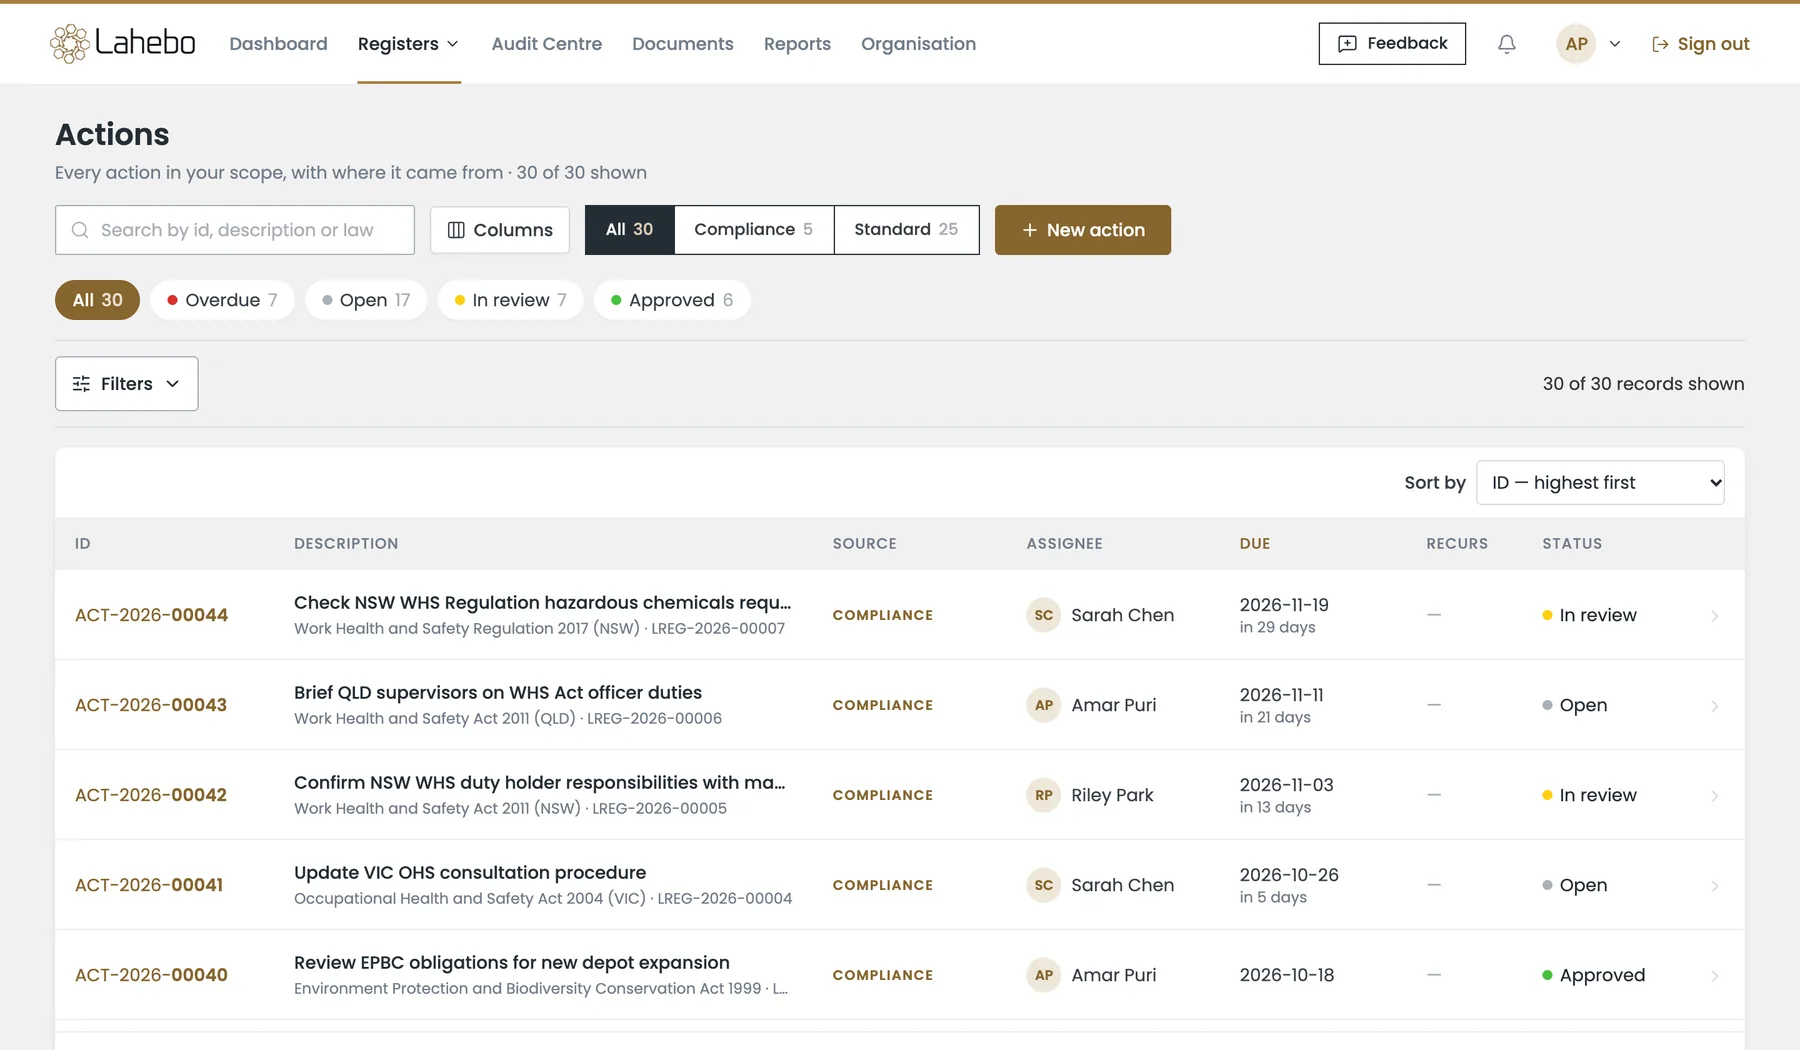Viewport: 1800px width, 1050px height.
Task: Click the AP user avatar
Action: 1576,44
